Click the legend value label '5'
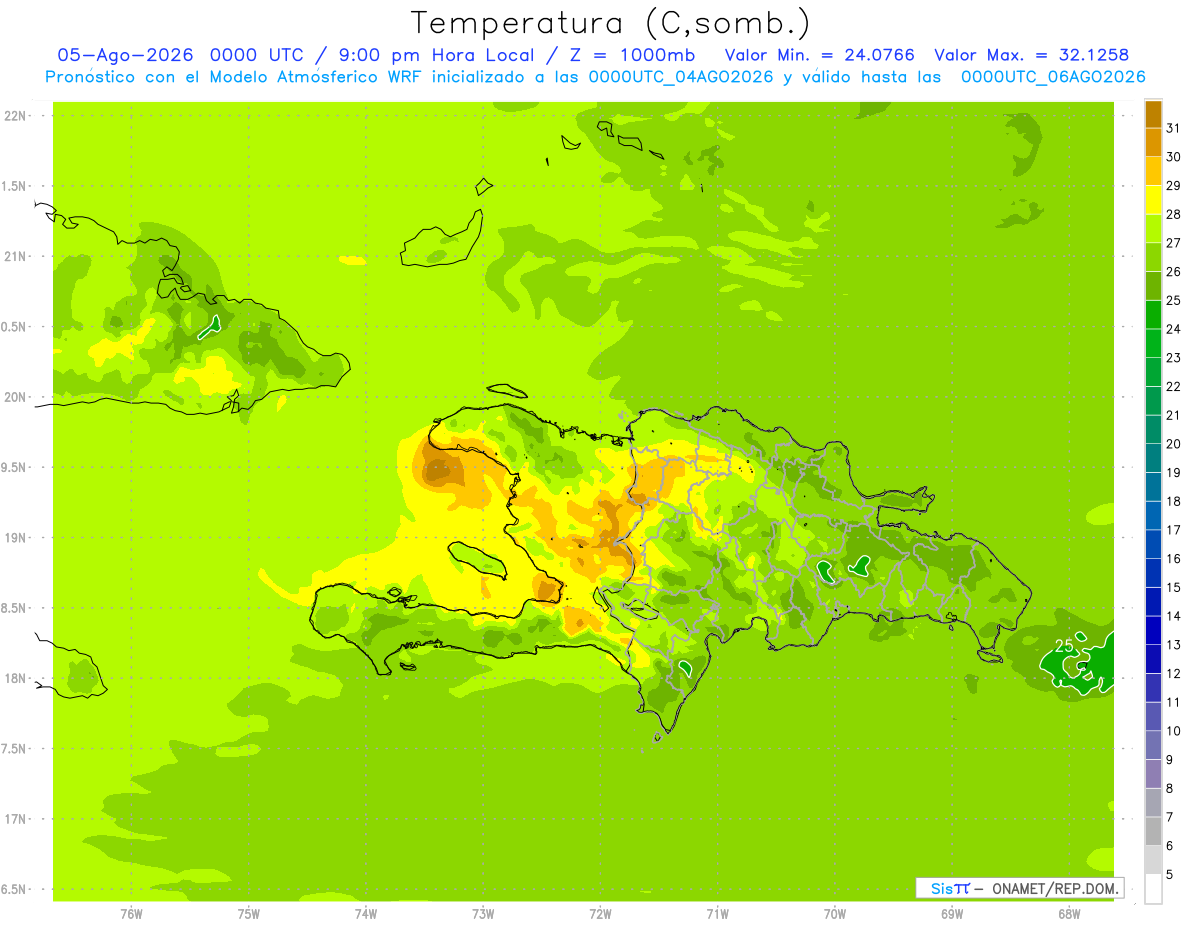This screenshot has height=927, width=1200. point(1170,874)
